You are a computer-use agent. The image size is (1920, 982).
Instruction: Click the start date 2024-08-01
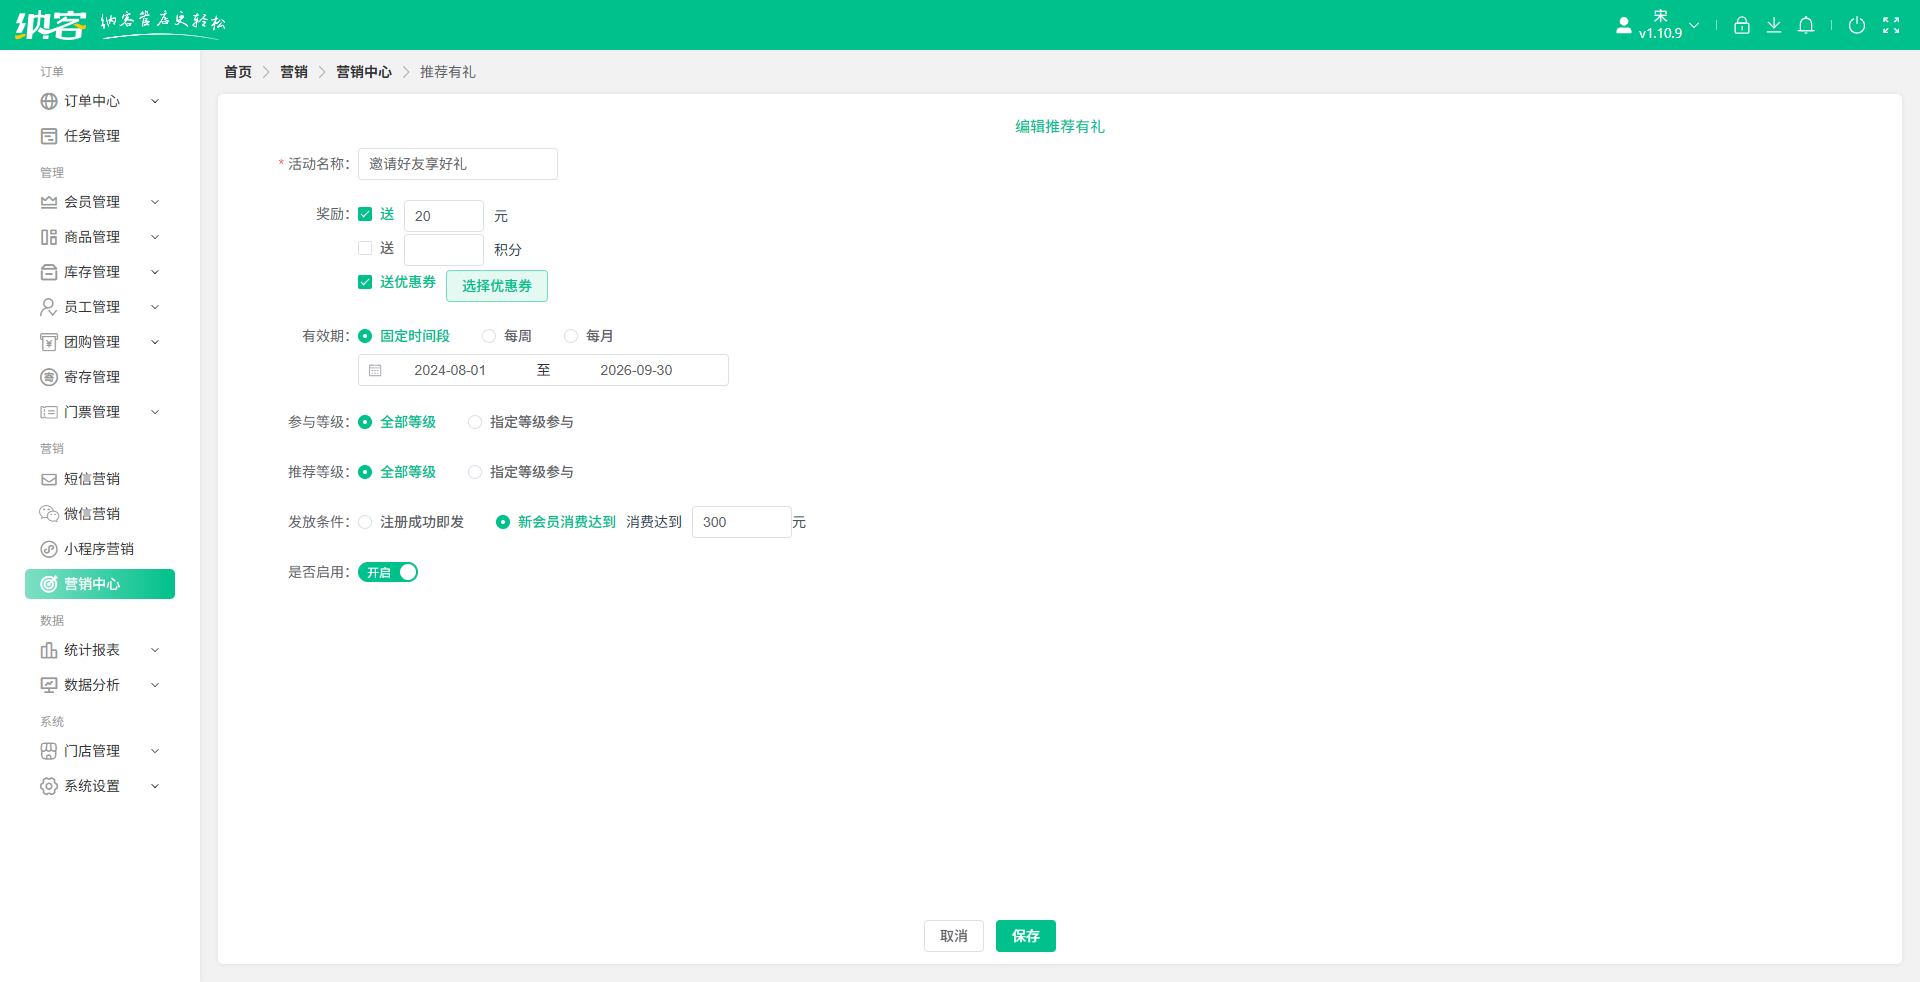click(450, 370)
